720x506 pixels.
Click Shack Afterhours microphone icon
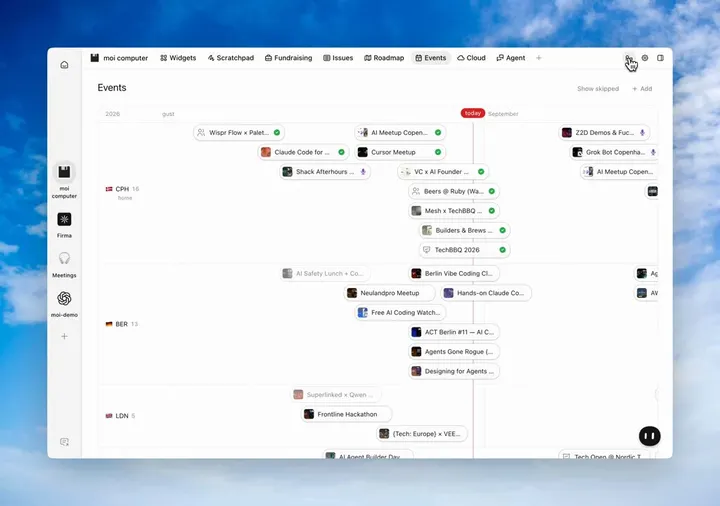click(363, 172)
